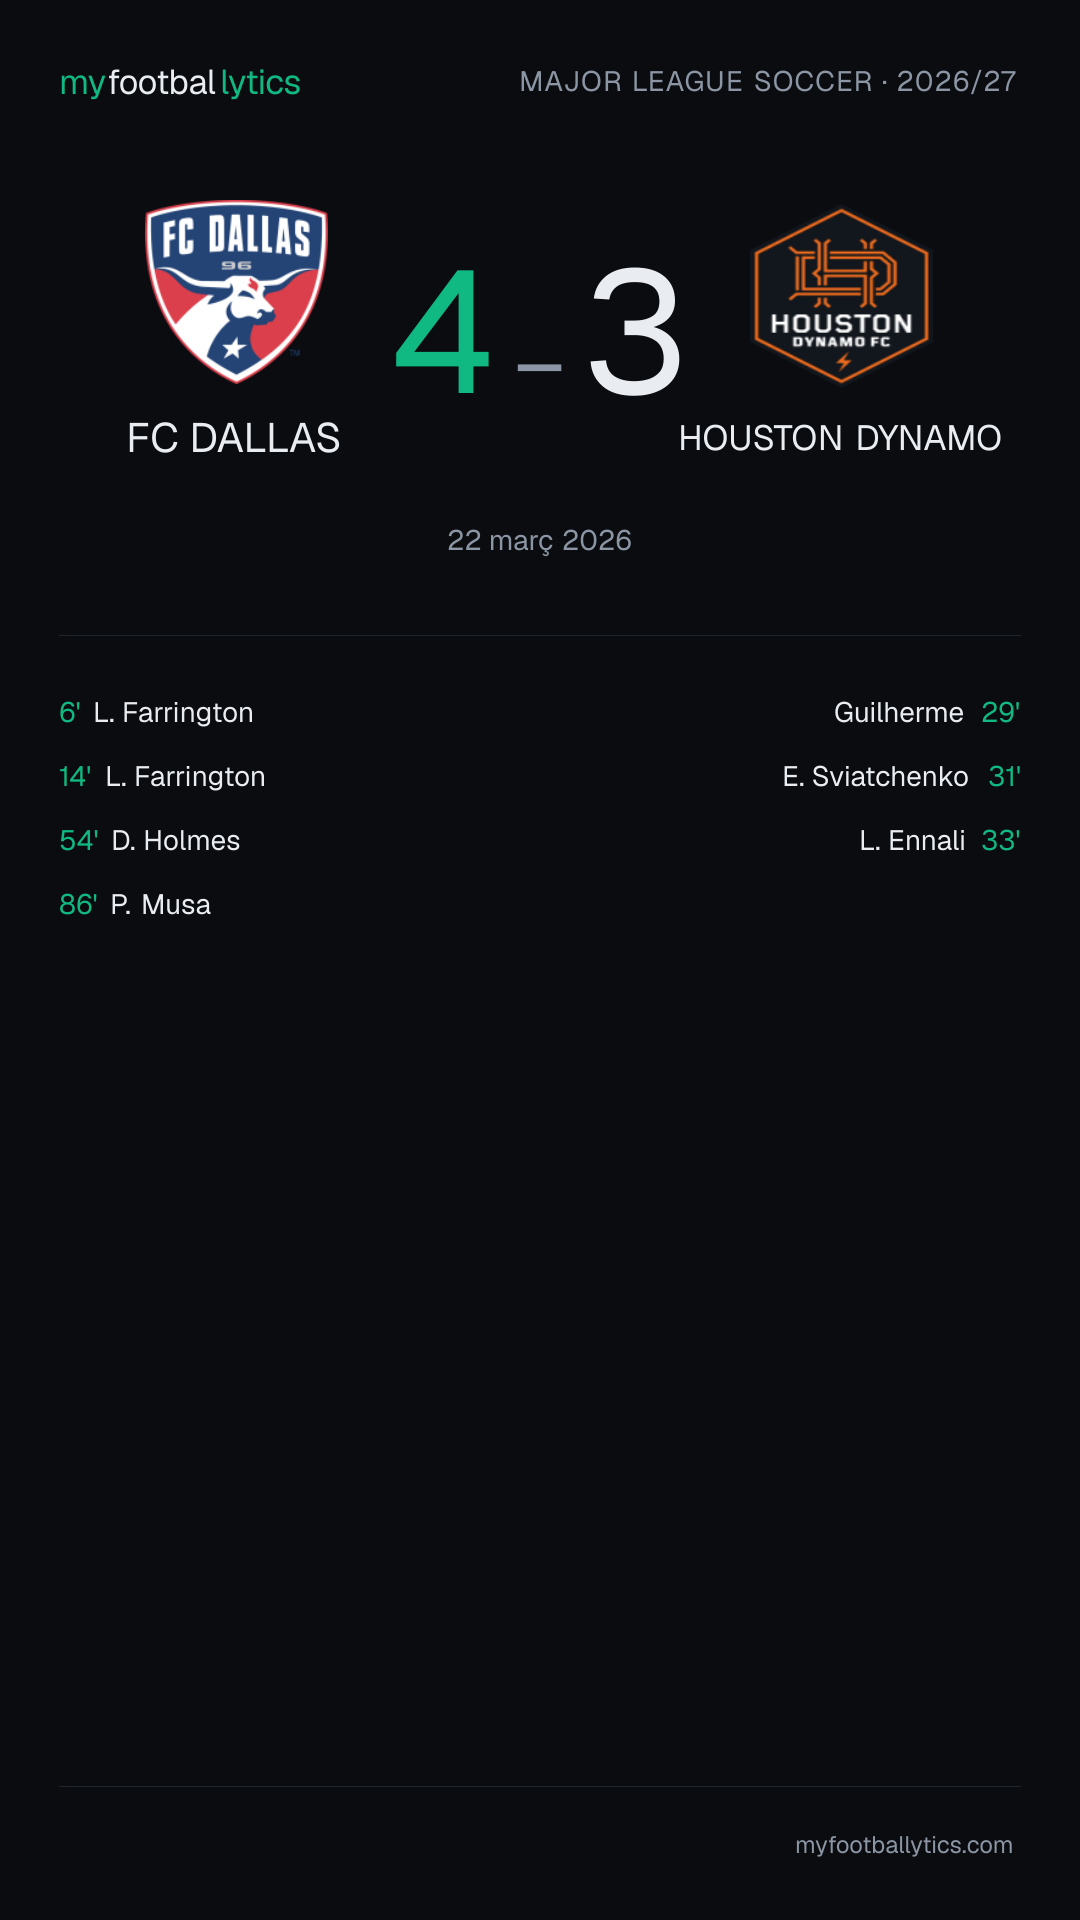Select P. Musa 86' goal entry
Screen dimensions: 1080x1920
(x=135, y=905)
